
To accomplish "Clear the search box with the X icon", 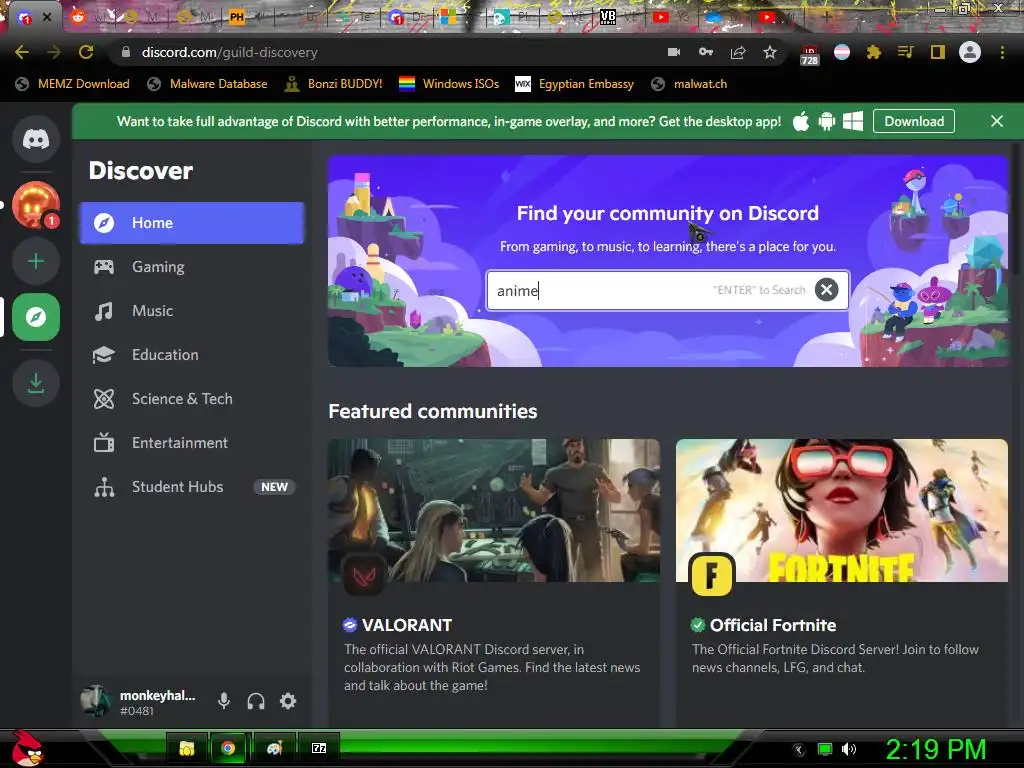I will [826, 289].
